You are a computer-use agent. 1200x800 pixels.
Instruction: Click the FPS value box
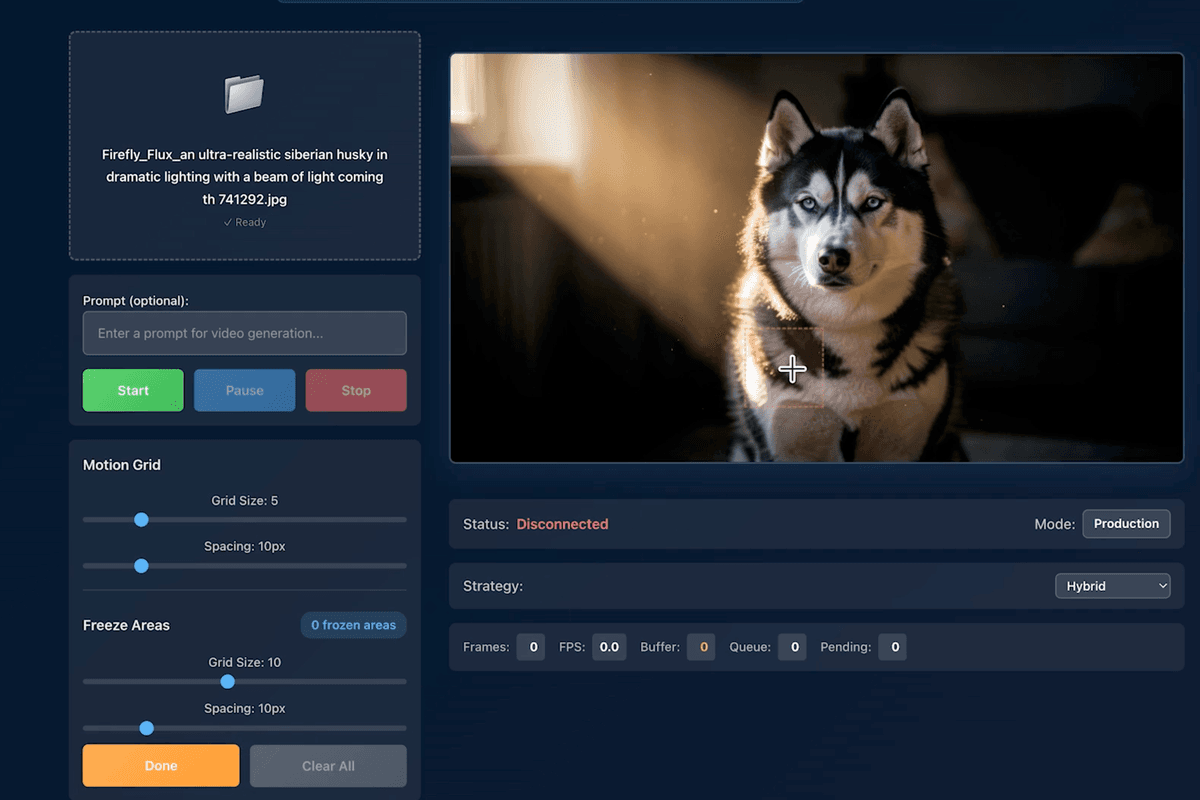[x=608, y=647]
